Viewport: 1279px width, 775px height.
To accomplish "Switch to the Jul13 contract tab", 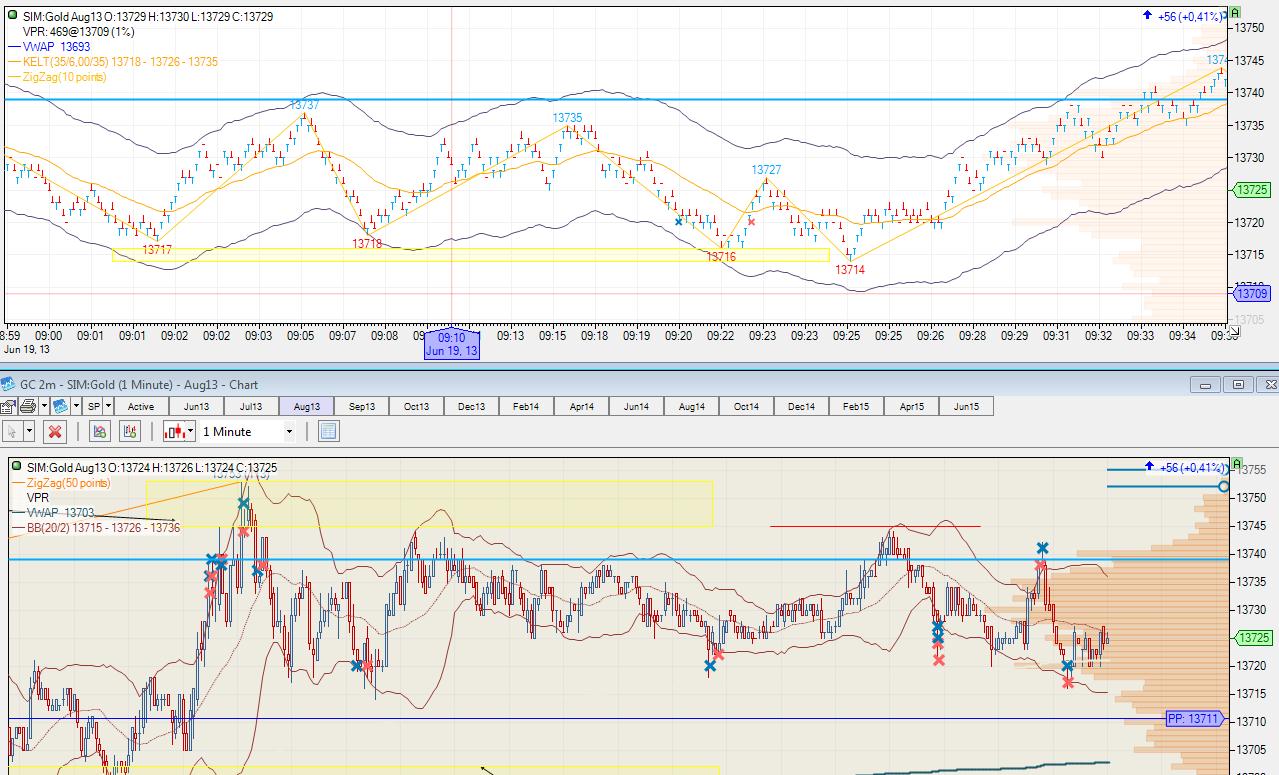I will tap(251, 406).
